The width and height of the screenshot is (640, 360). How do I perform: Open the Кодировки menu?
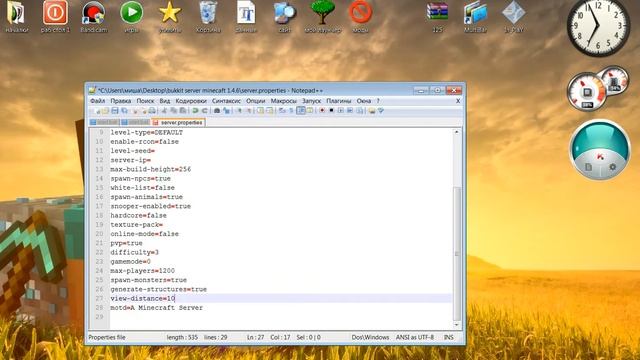pos(191,101)
